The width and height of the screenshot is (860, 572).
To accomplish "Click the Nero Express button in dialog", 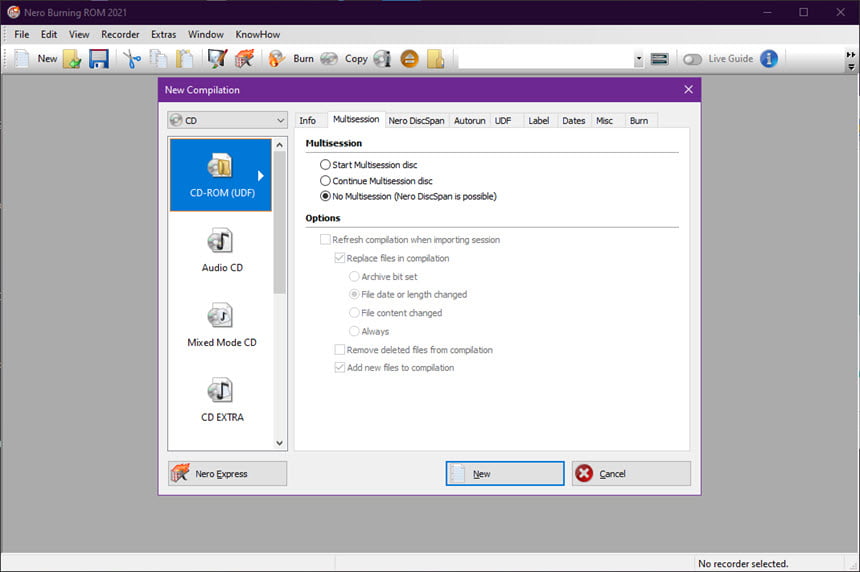I will 227,473.
